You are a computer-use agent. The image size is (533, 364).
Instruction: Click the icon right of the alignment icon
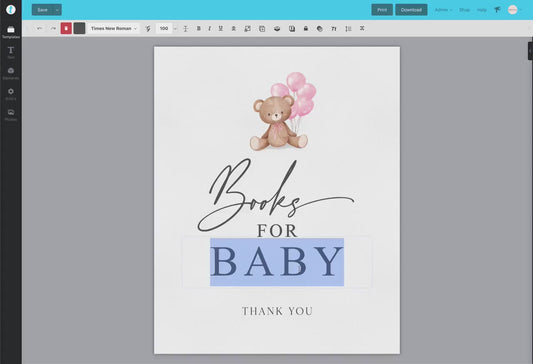pyautogui.click(x=247, y=29)
